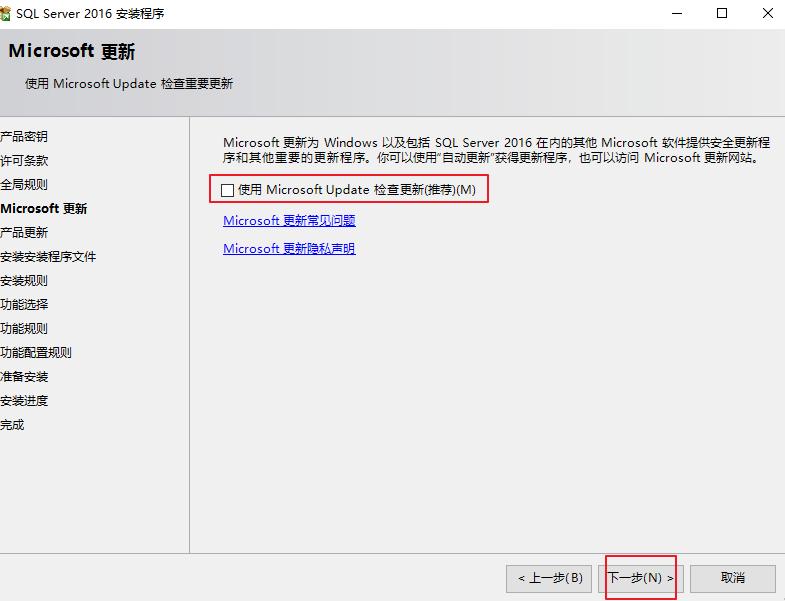Close the SQL Server 2016 setup window
The height and width of the screenshot is (601, 785).
pos(767,14)
